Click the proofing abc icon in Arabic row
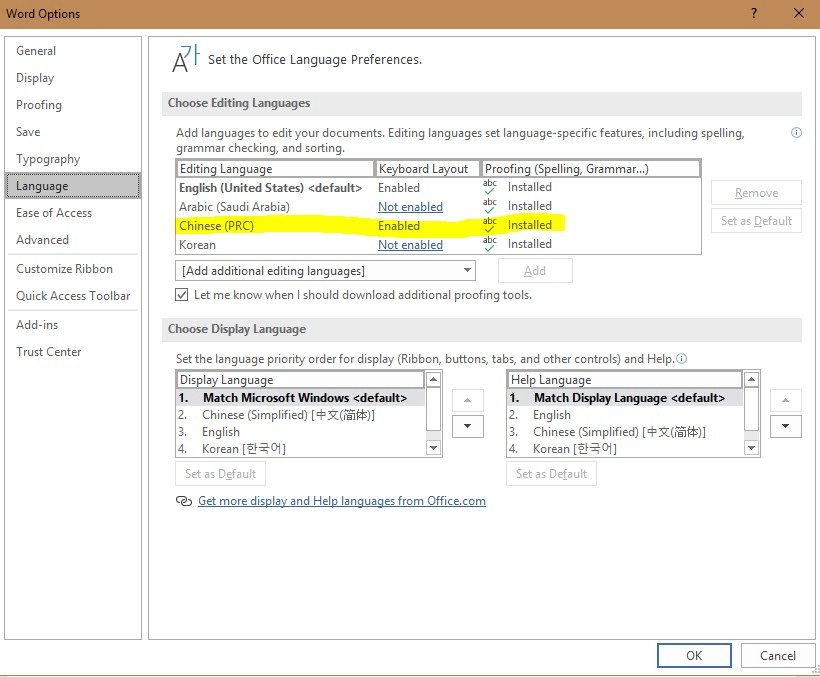The height and width of the screenshot is (677, 820). tap(489, 205)
